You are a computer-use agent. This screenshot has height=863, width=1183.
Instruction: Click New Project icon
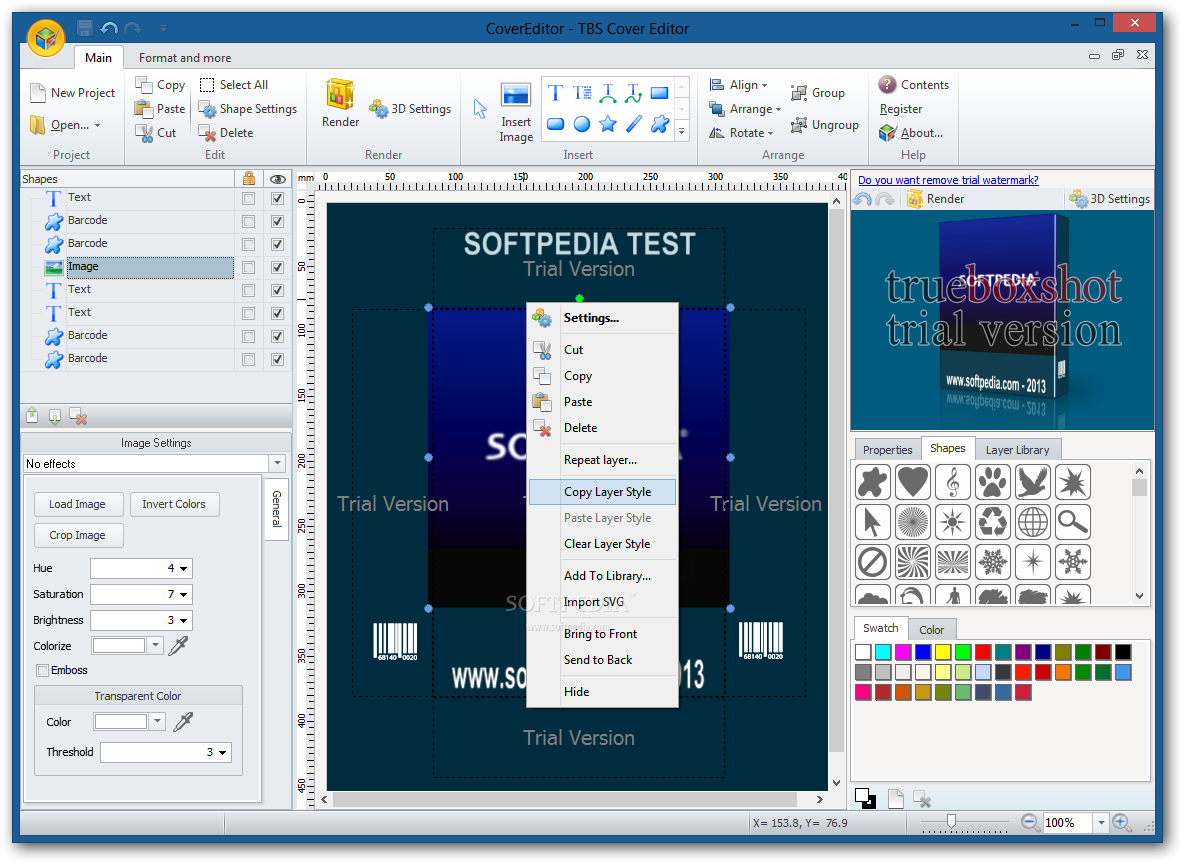[38, 93]
